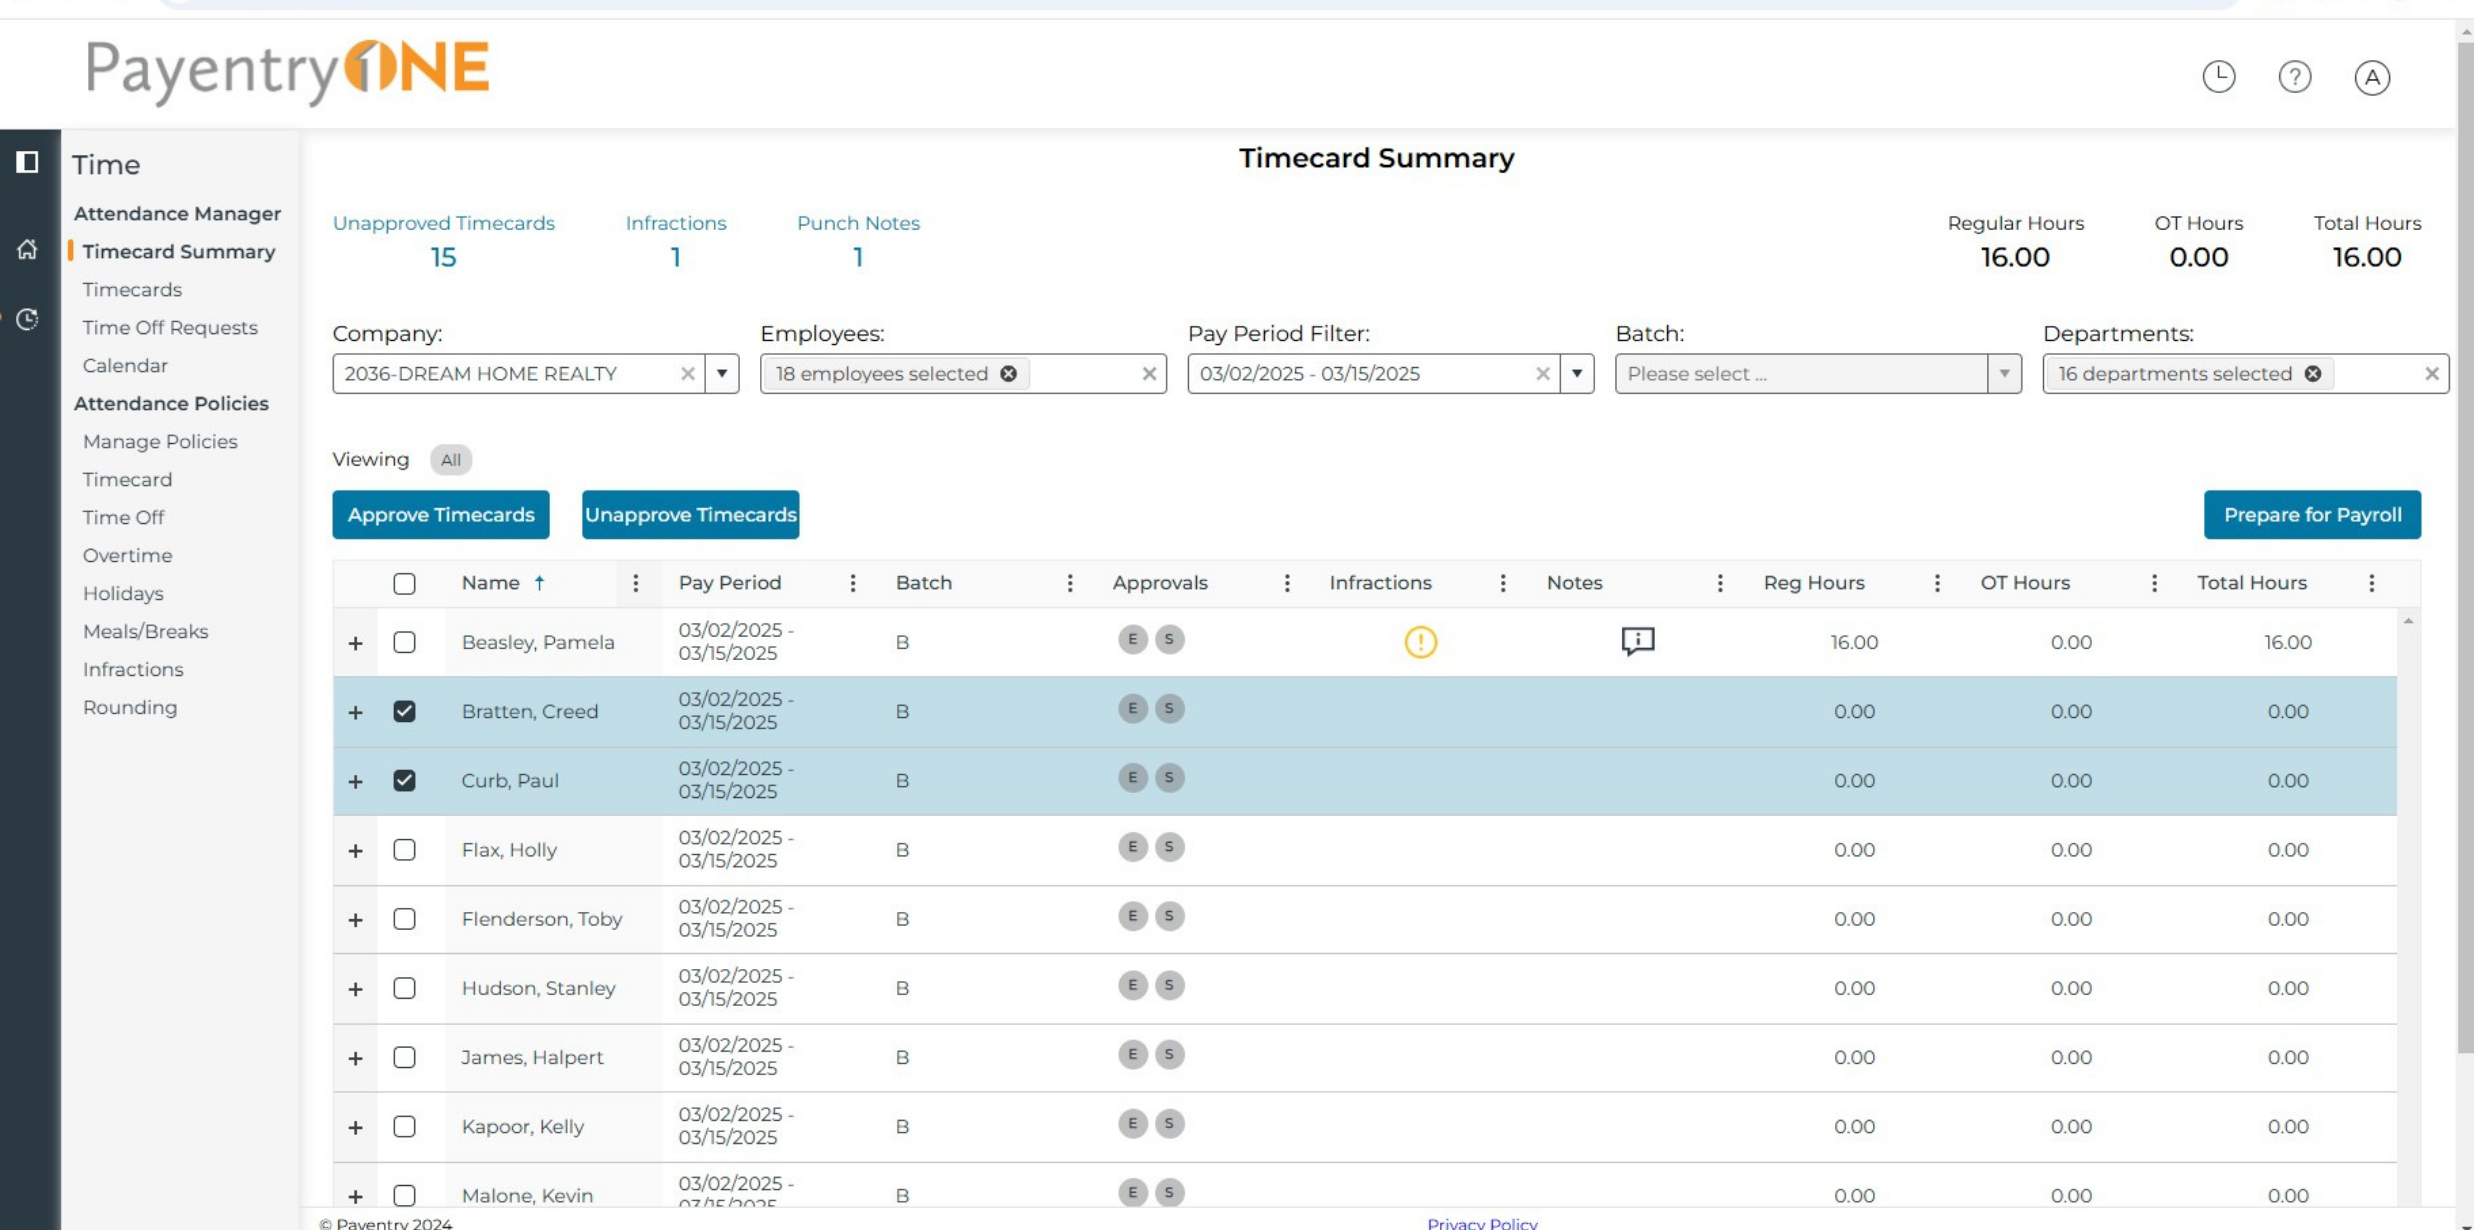Check the James, Halpert row checkbox
The image size is (2474, 1230).
pyautogui.click(x=404, y=1057)
